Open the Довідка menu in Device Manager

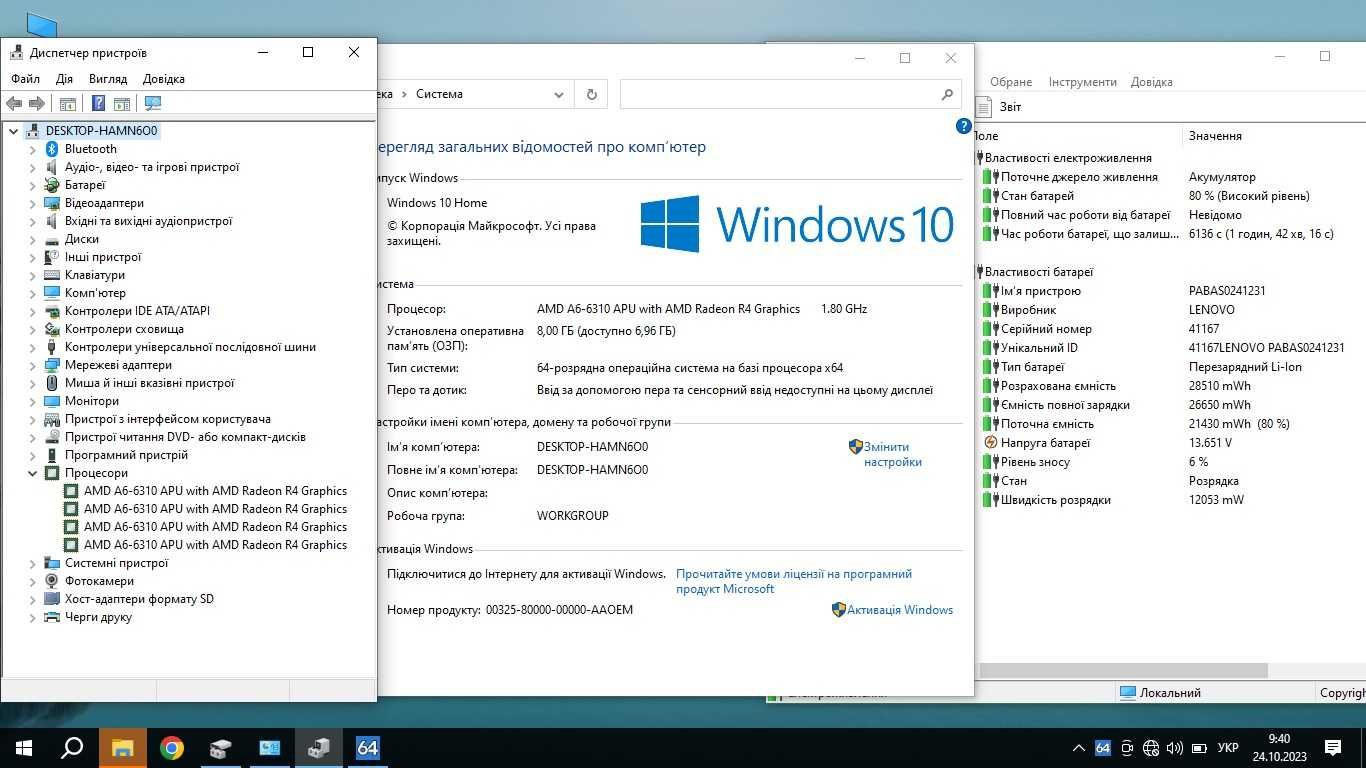click(x=164, y=79)
